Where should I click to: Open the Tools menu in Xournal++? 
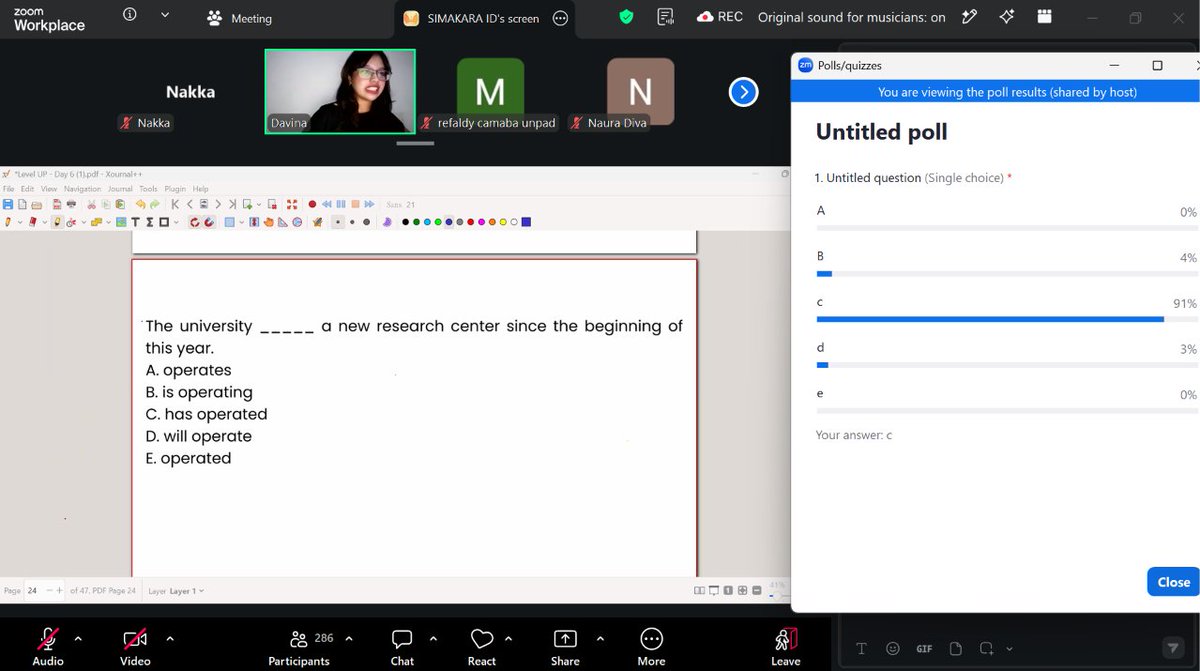tap(148, 189)
